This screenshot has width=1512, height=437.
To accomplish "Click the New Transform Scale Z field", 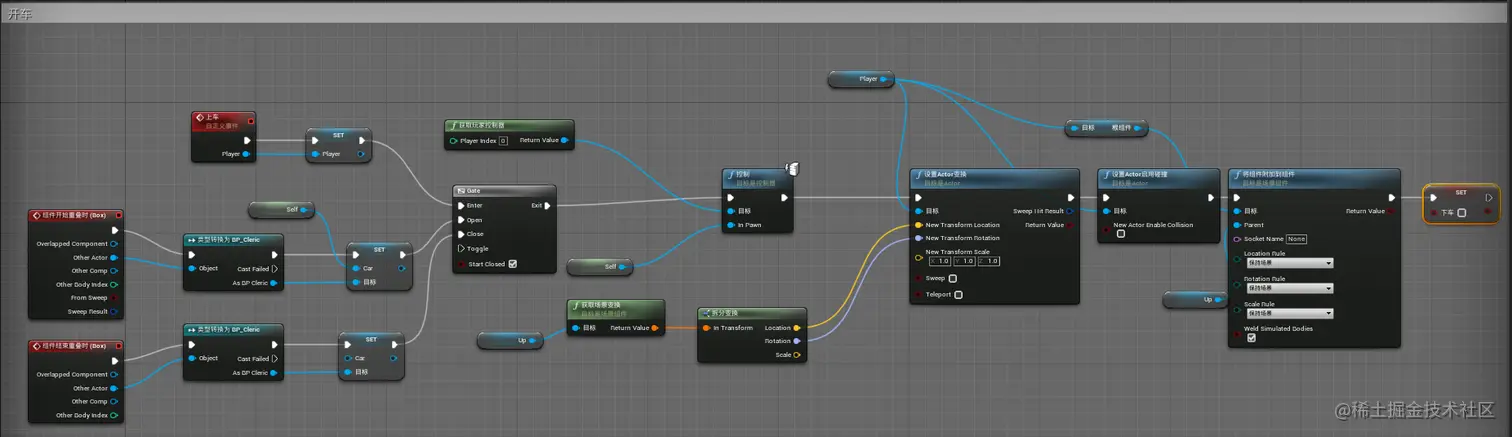I will click(989, 261).
